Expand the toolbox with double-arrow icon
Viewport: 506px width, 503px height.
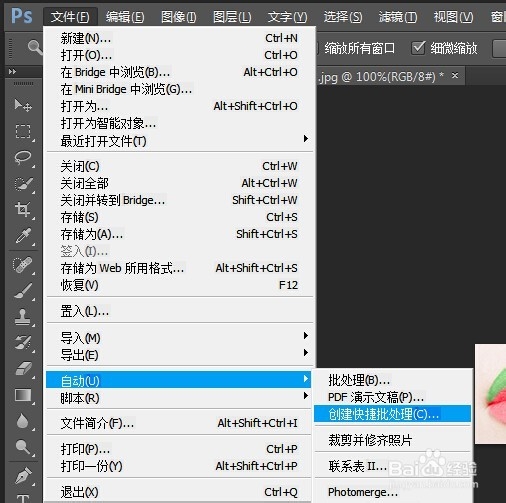[x=12, y=71]
